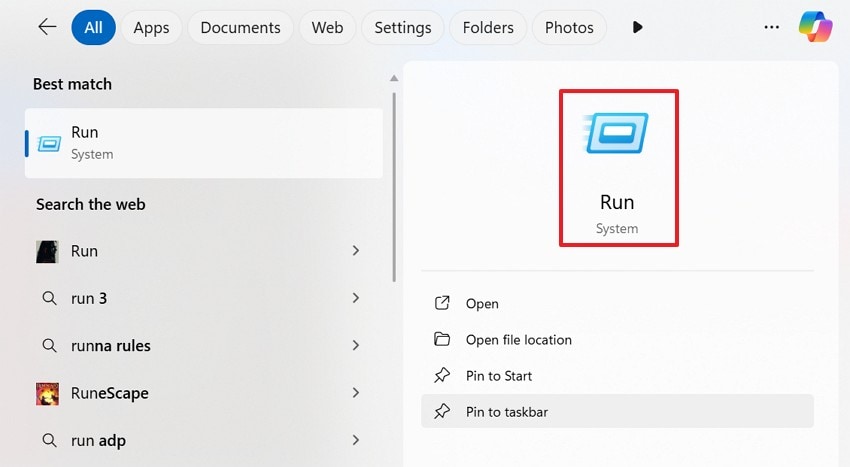Expand the run 3 suggestion chevron
Image resolution: width=850 pixels, height=467 pixels.
coord(356,298)
